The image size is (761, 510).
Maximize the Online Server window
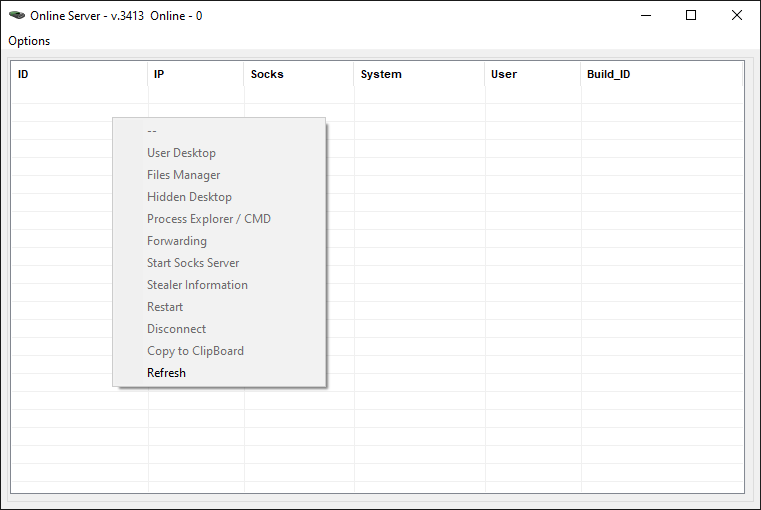(691, 16)
